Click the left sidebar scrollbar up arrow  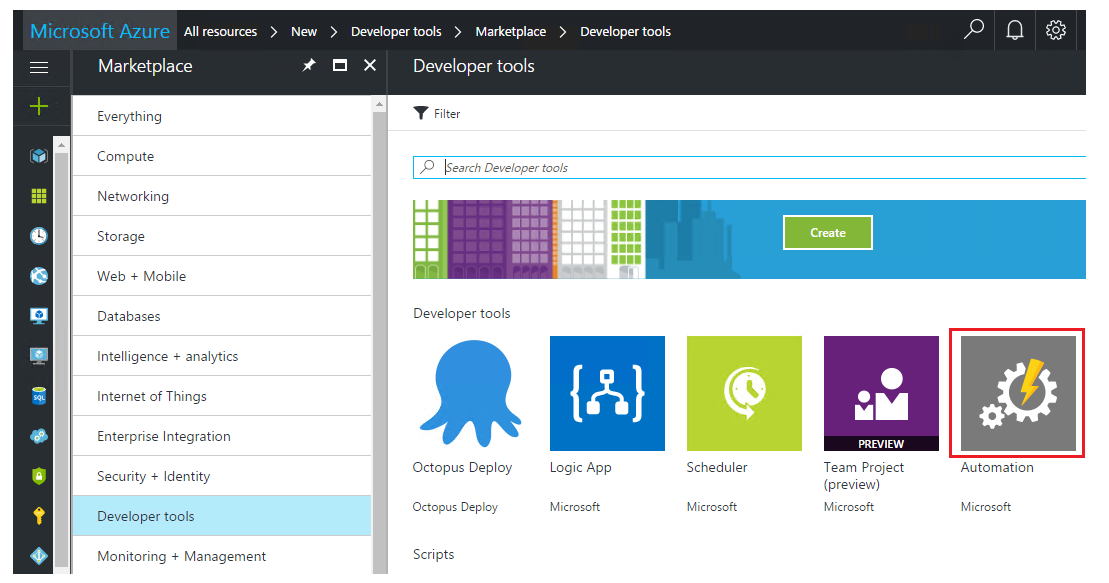point(62,145)
